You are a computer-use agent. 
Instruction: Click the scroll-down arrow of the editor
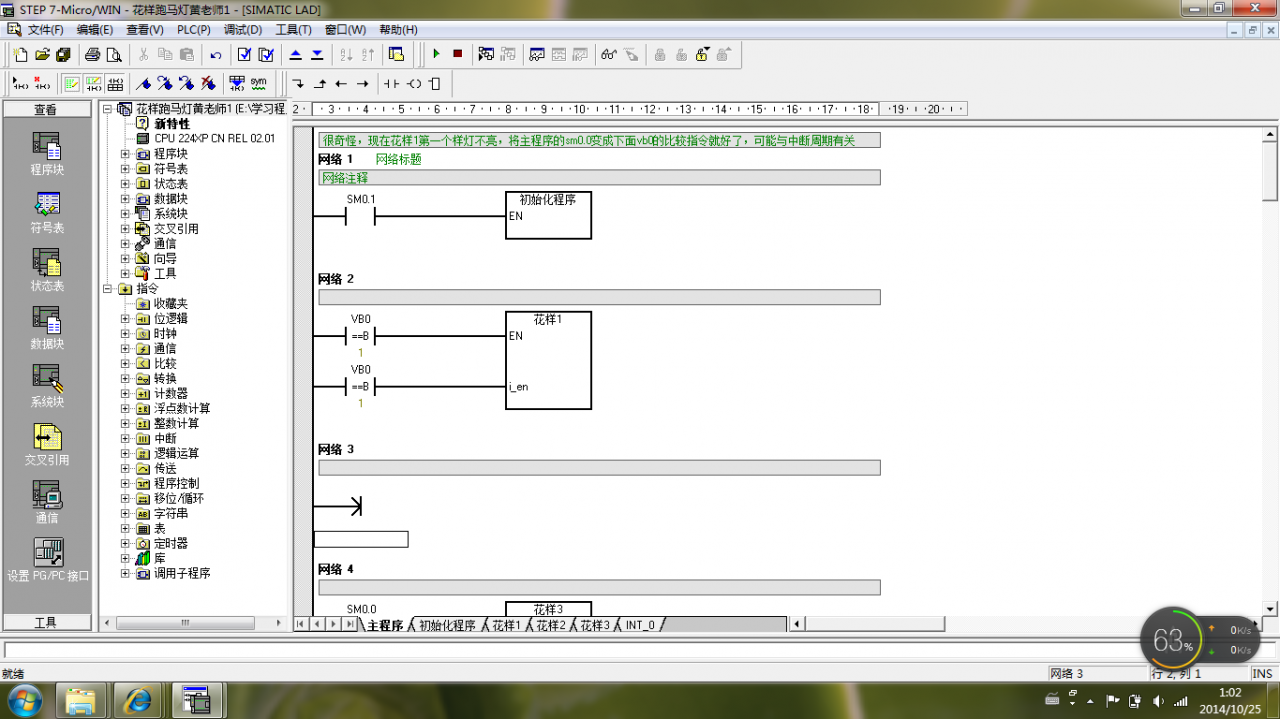tap(1270, 608)
